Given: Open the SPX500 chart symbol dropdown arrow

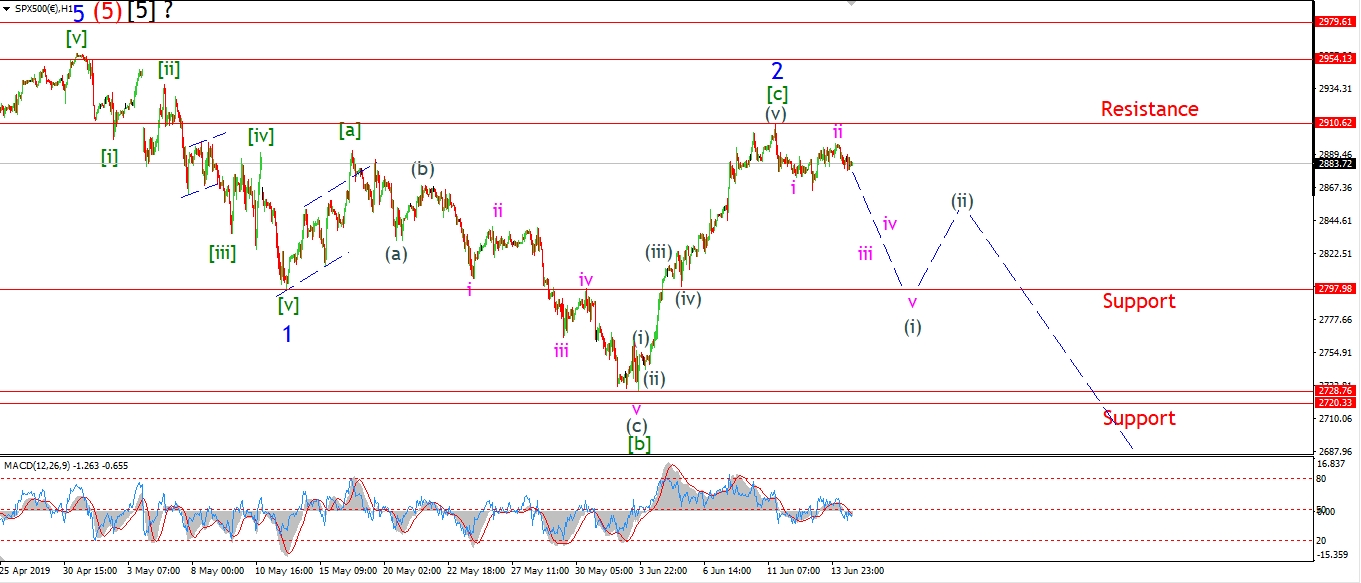Looking at the screenshot, I should point(7,9).
